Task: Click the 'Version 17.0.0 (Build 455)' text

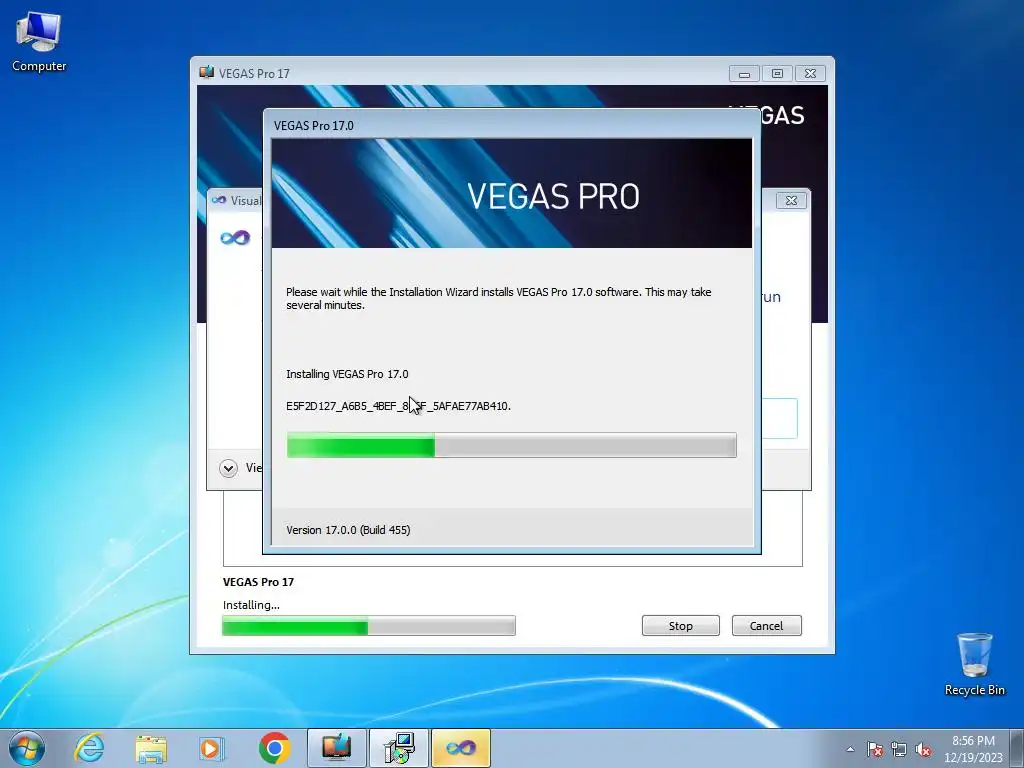Action: click(x=348, y=530)
